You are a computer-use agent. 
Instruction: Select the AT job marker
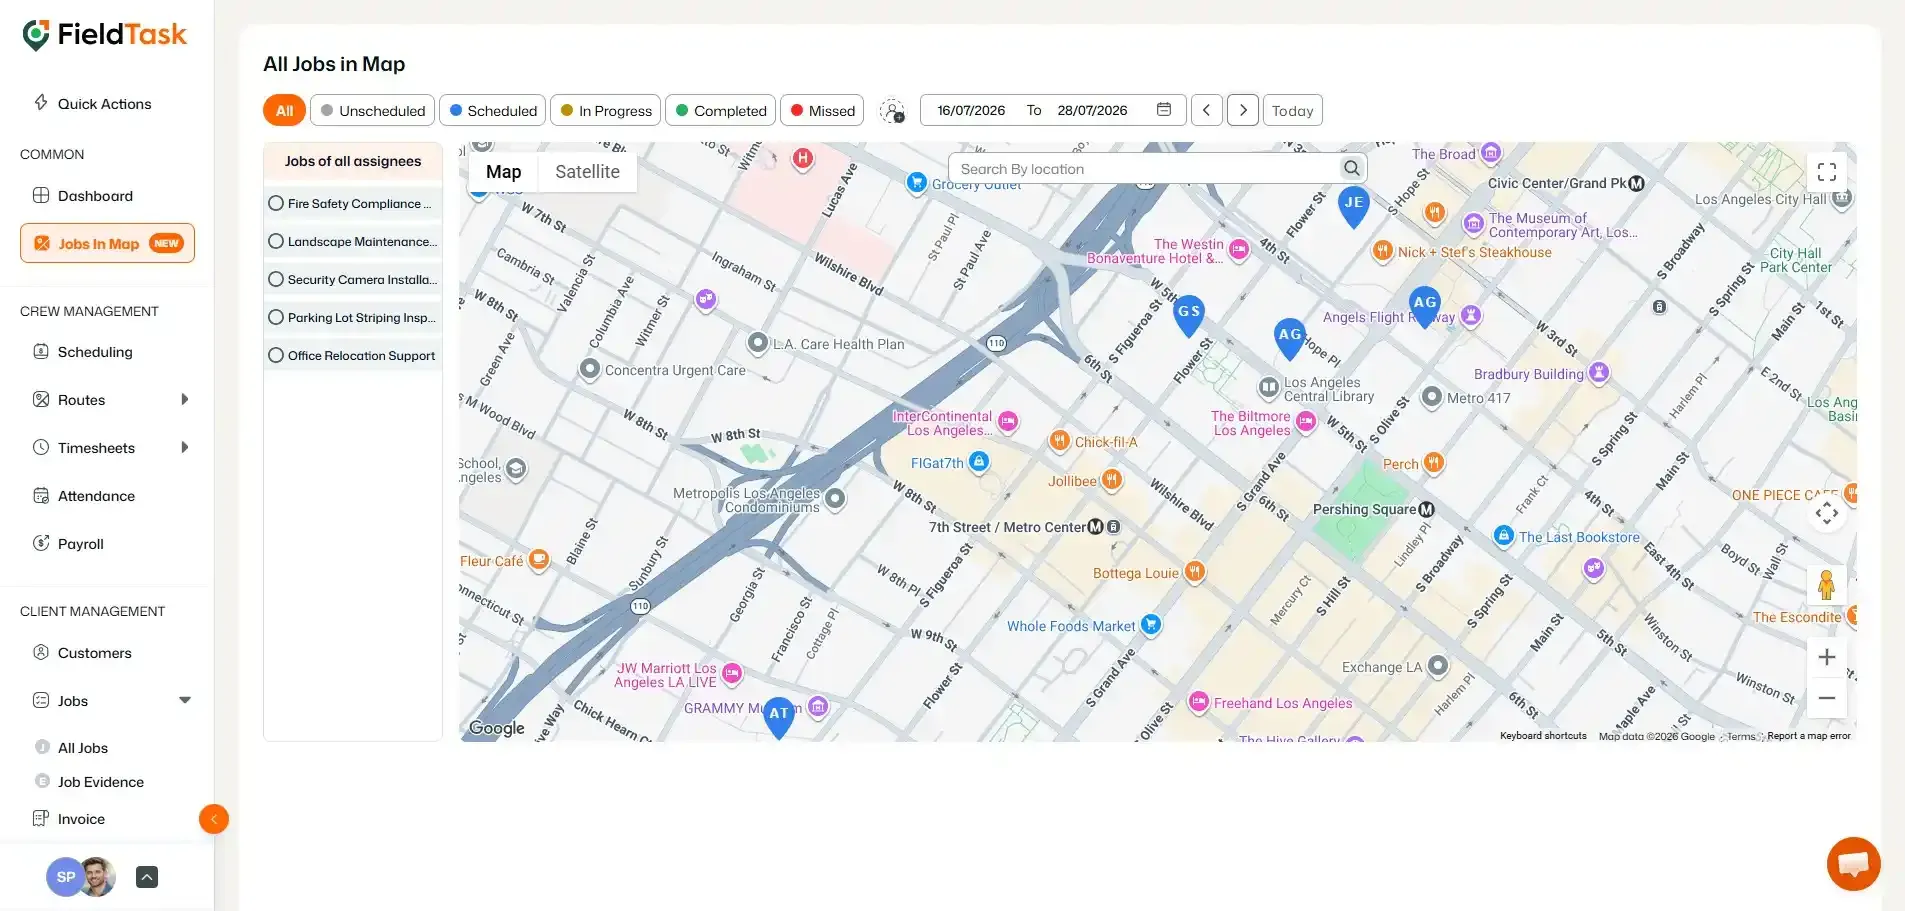point(779,717)
